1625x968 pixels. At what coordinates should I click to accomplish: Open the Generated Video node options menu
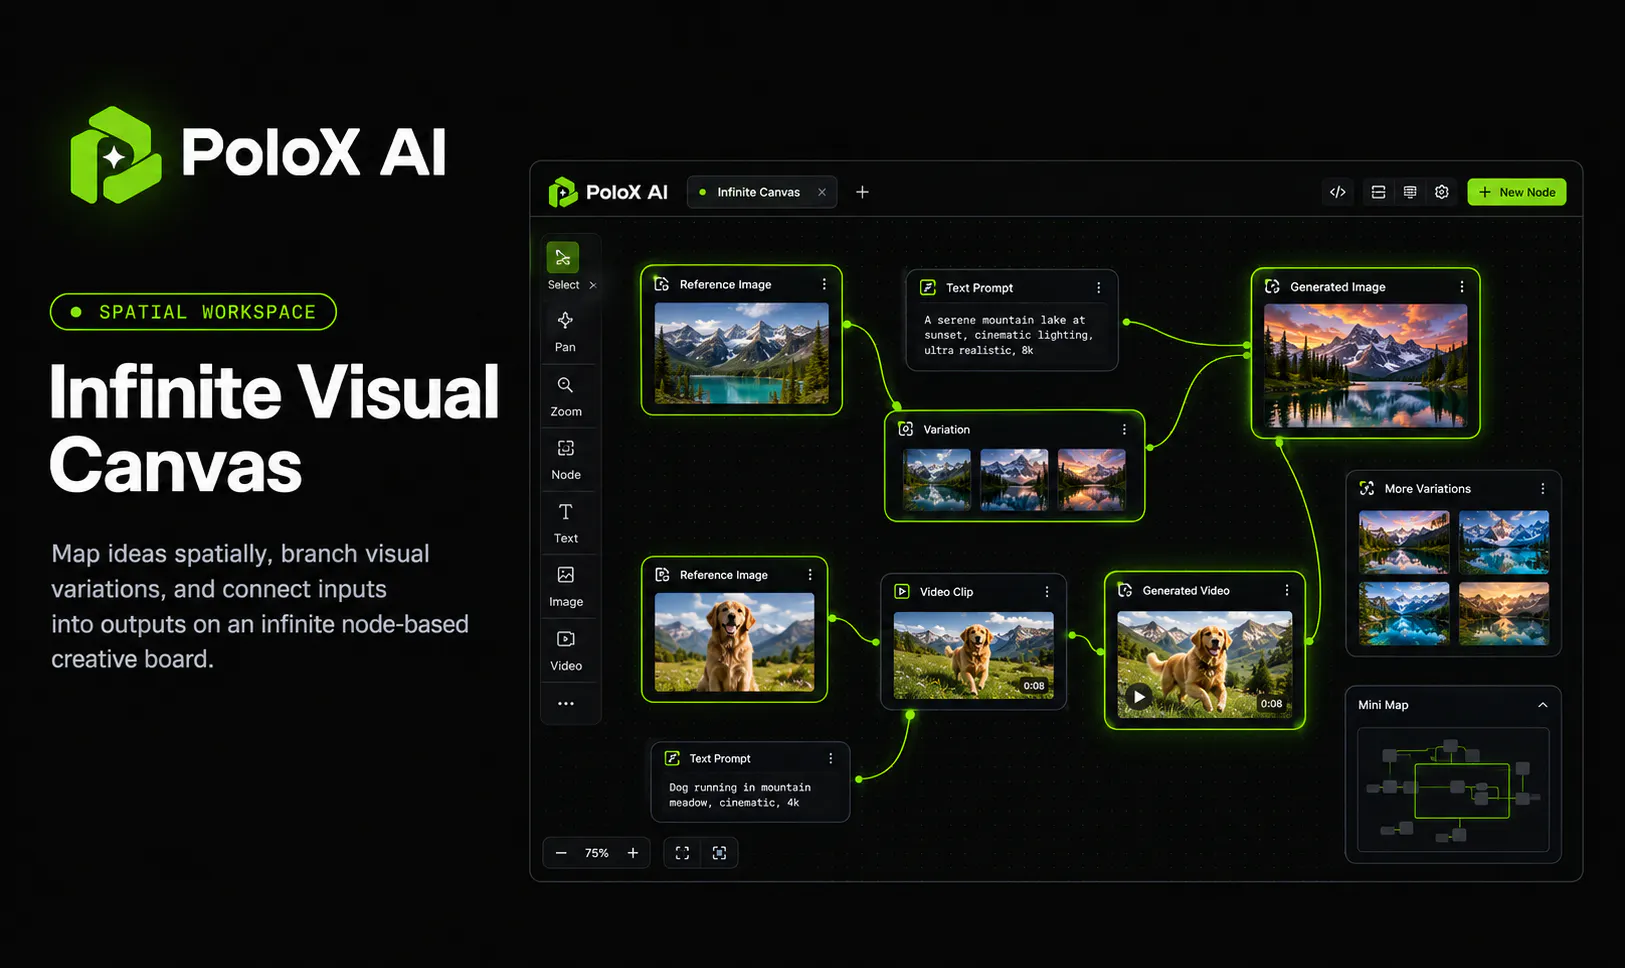1287,591
